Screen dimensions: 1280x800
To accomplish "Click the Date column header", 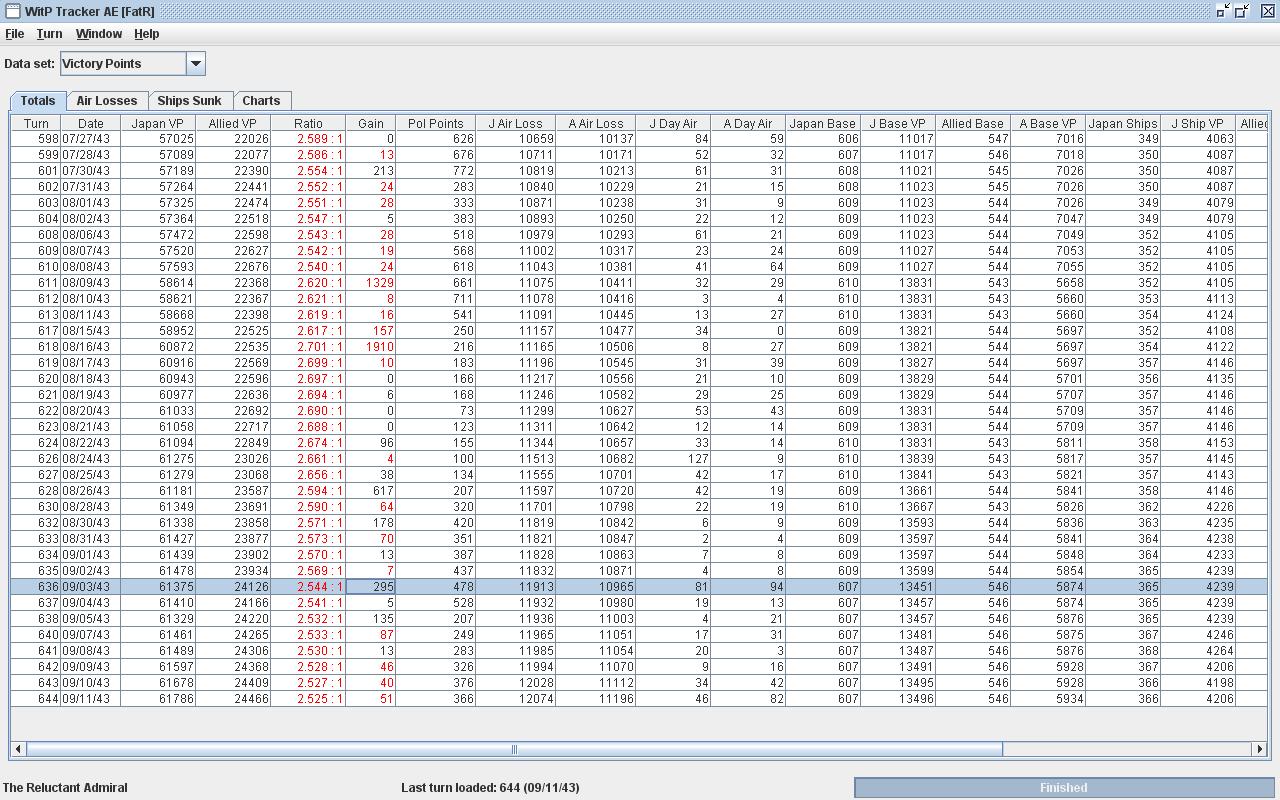I will click(x=90, y=124).
